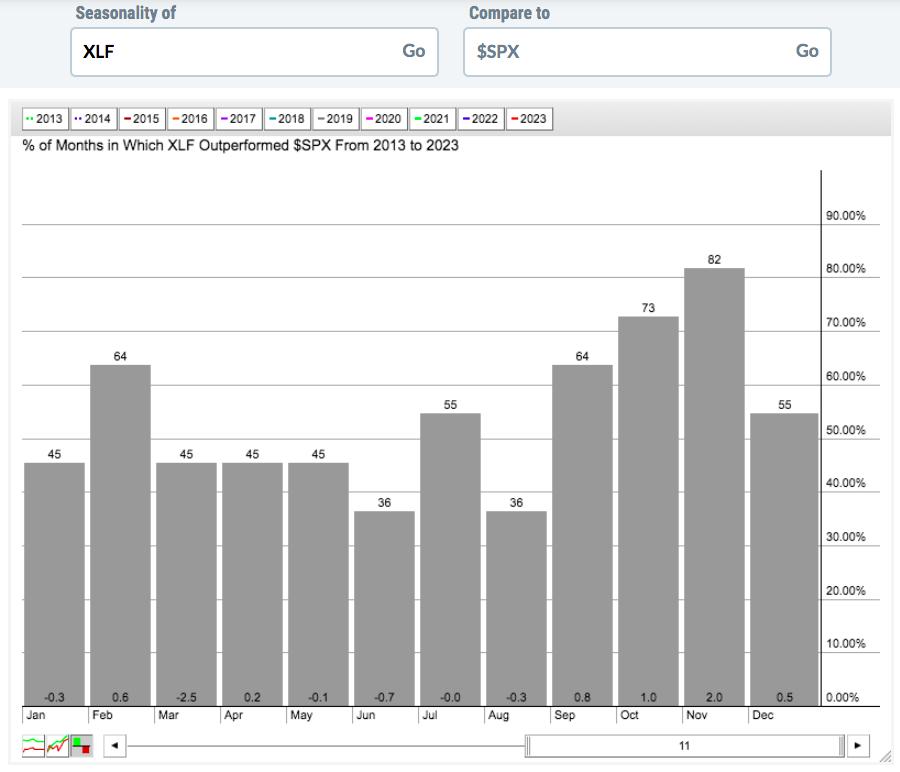900x772 pixels.
Task: Select the histogram chart mode icon
Action: pyautogui.click(x=81, y=746)
